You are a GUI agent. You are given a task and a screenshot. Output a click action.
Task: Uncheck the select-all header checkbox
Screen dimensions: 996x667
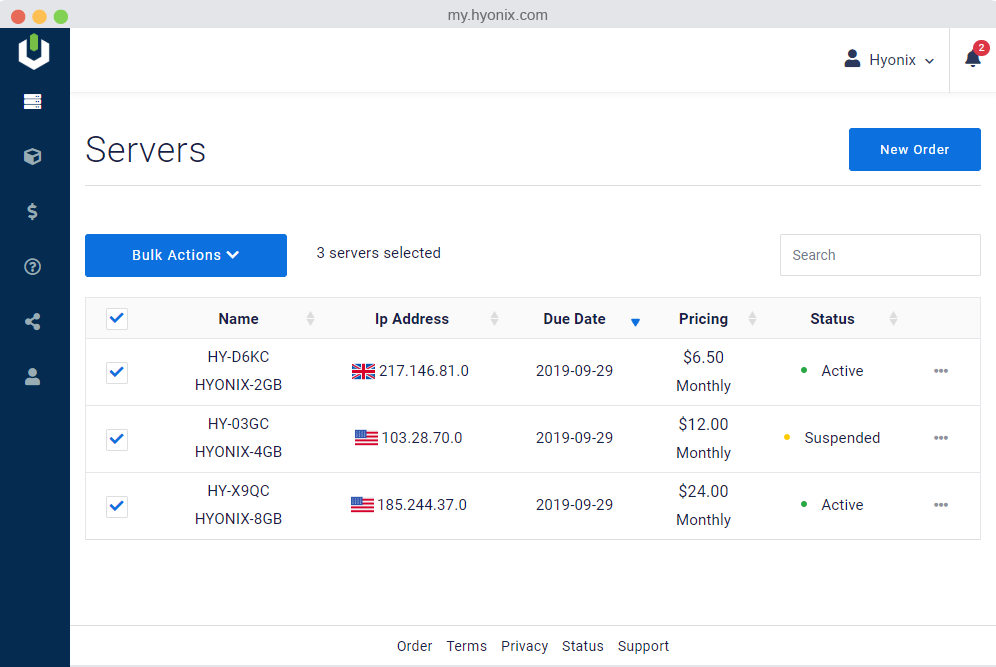(117, 319)
